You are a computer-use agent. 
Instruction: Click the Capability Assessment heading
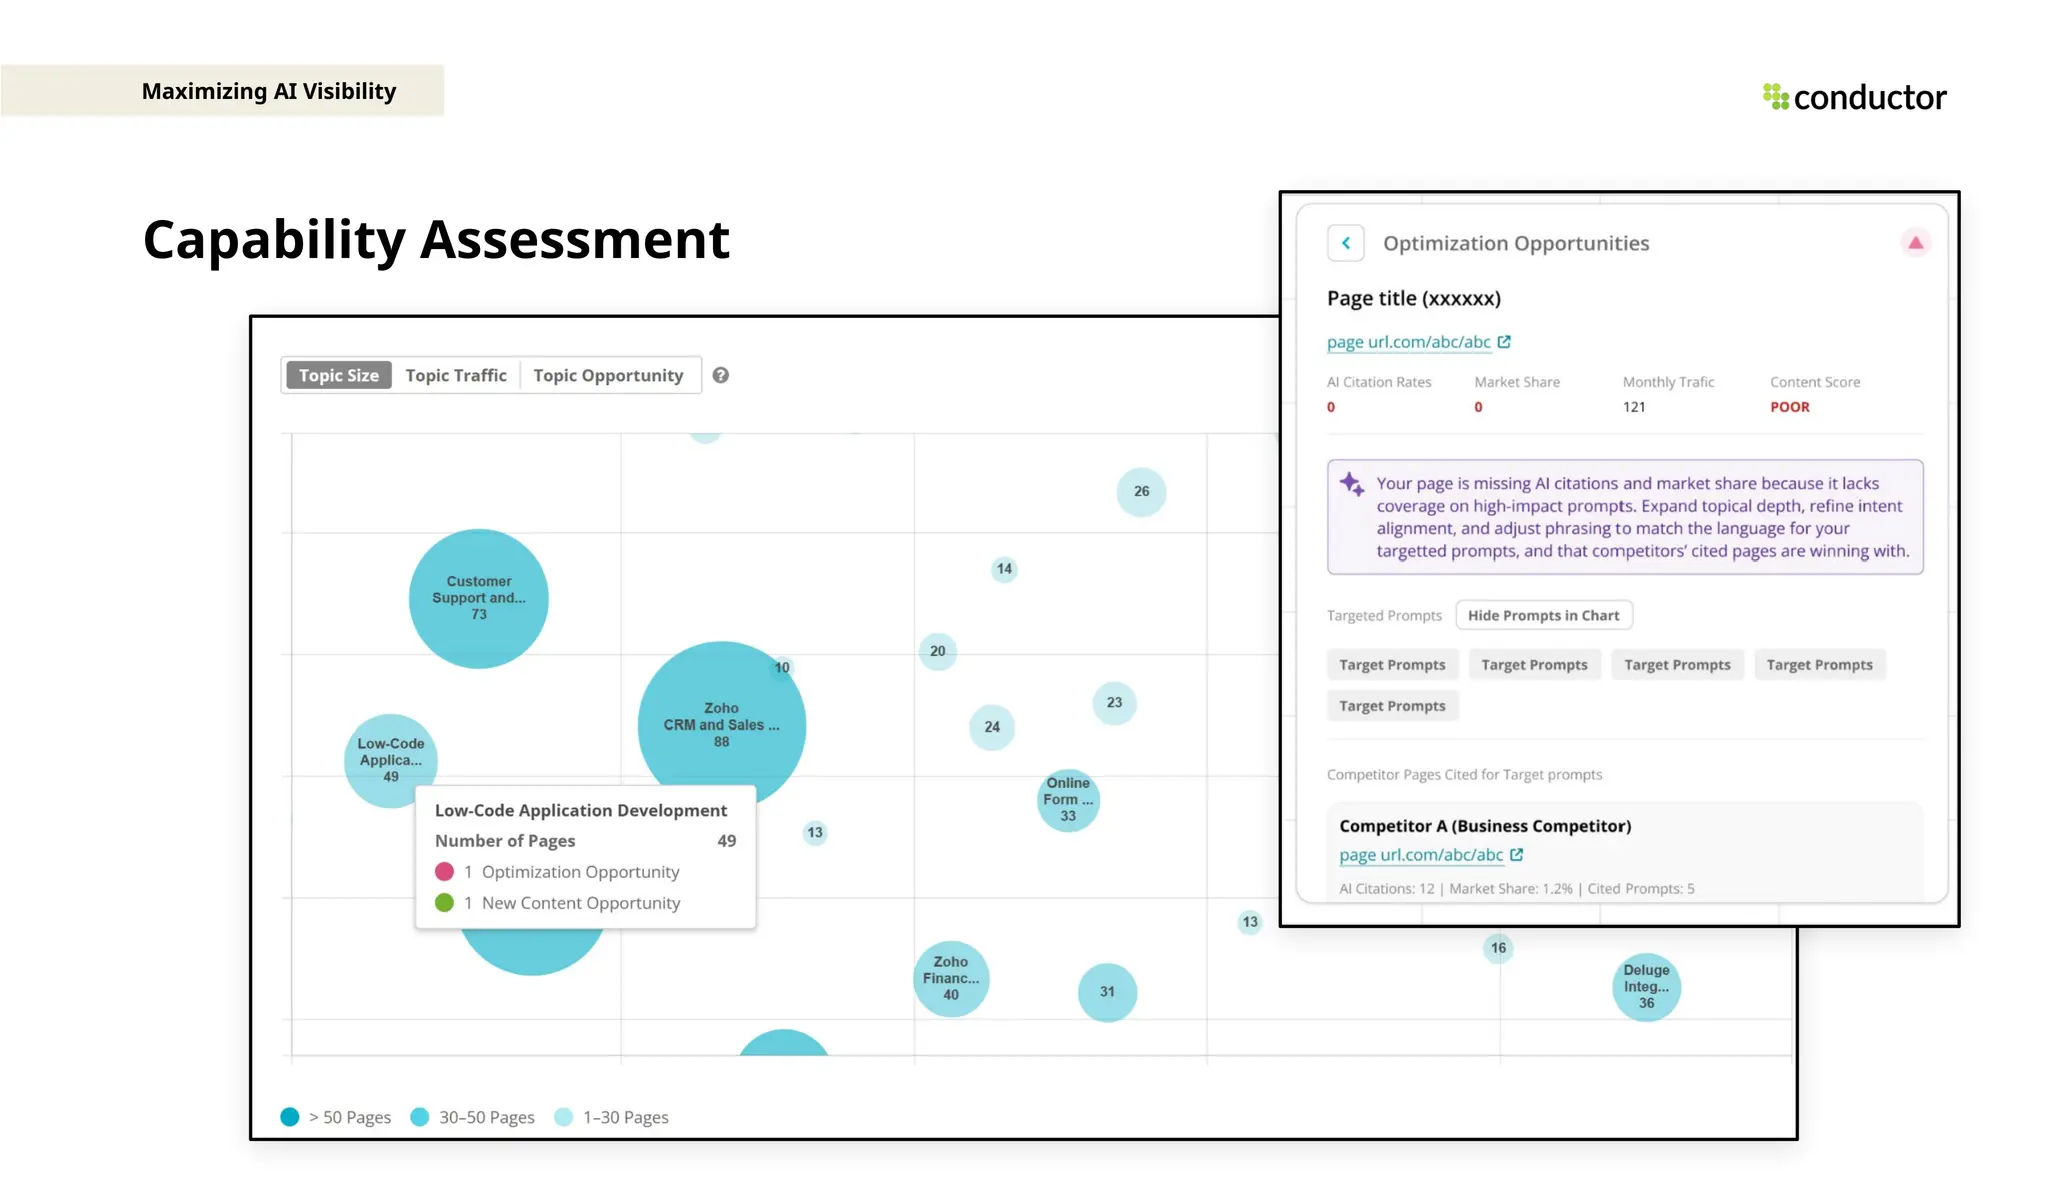pos(436,240)
